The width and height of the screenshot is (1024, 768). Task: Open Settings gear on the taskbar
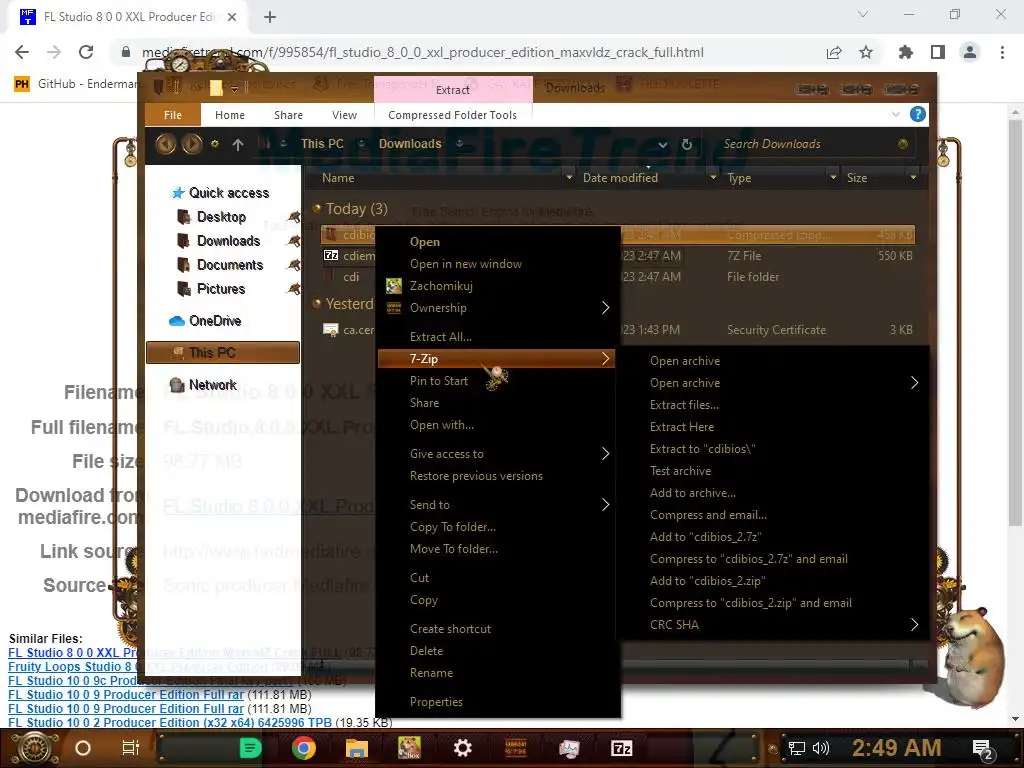coord(462,748)
